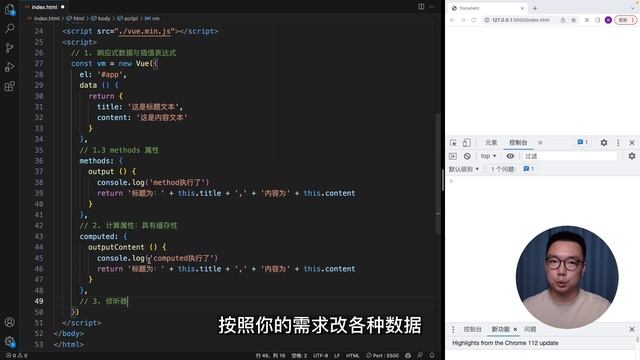This screenshot has height=360, width=640.
Task: Open Chrome tab search dropdown chevron
Action: coord(633,7)
